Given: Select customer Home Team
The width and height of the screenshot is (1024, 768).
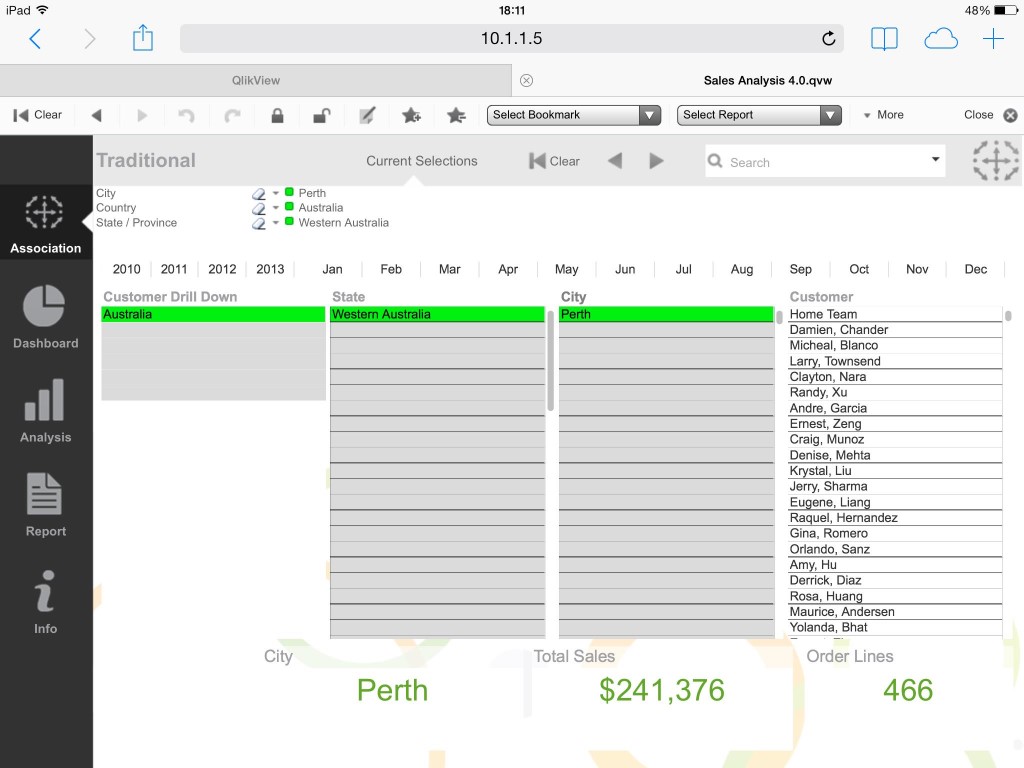Looking at the screenshot, I should [x=895, y=314].
